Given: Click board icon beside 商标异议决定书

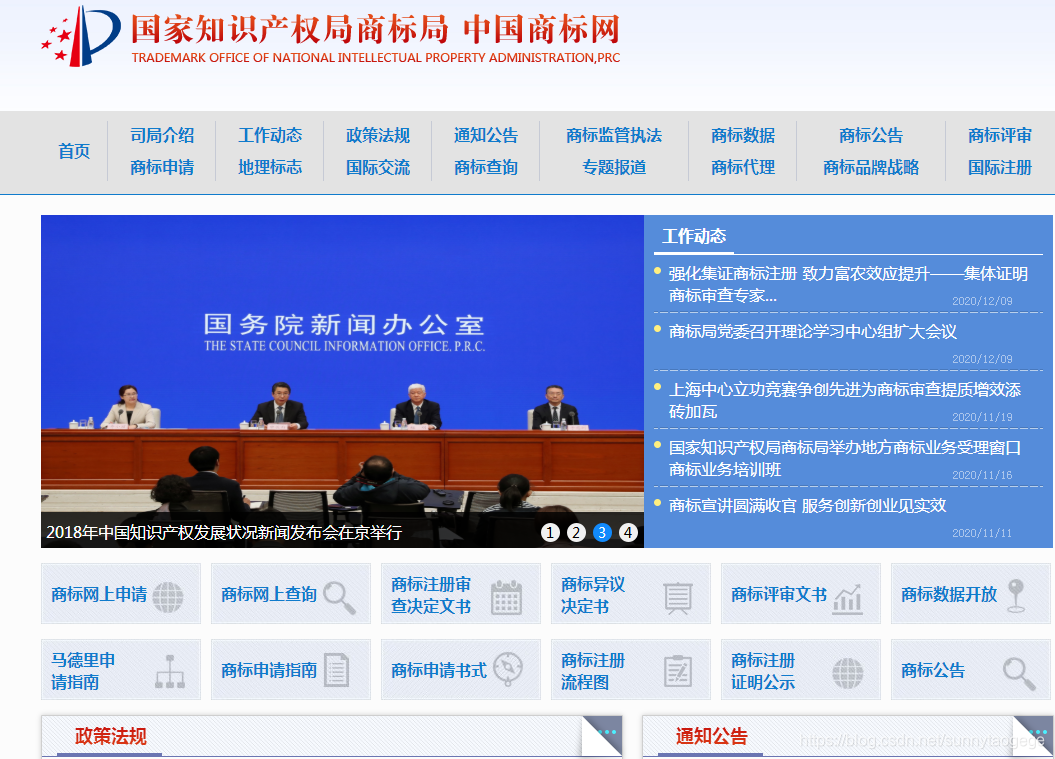Looking at the screenshot, I should 677,598.
